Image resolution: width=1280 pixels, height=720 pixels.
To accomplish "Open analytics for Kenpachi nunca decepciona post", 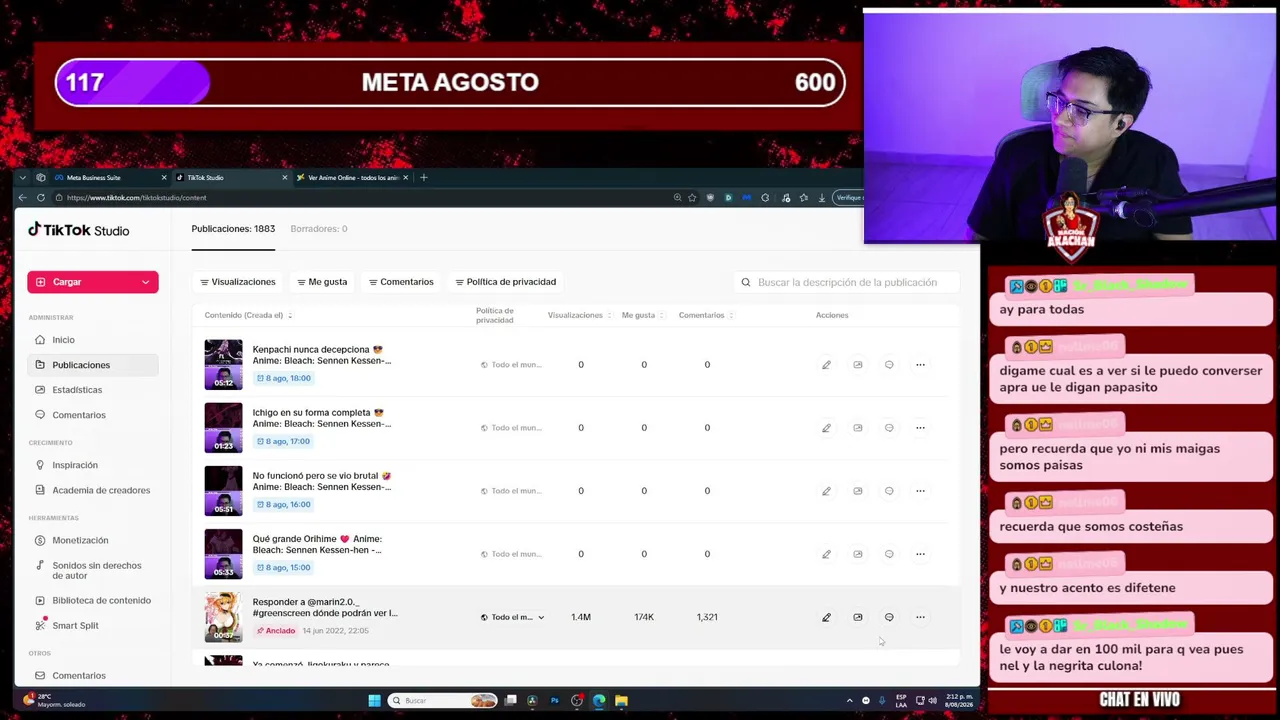I will [857, 365].
